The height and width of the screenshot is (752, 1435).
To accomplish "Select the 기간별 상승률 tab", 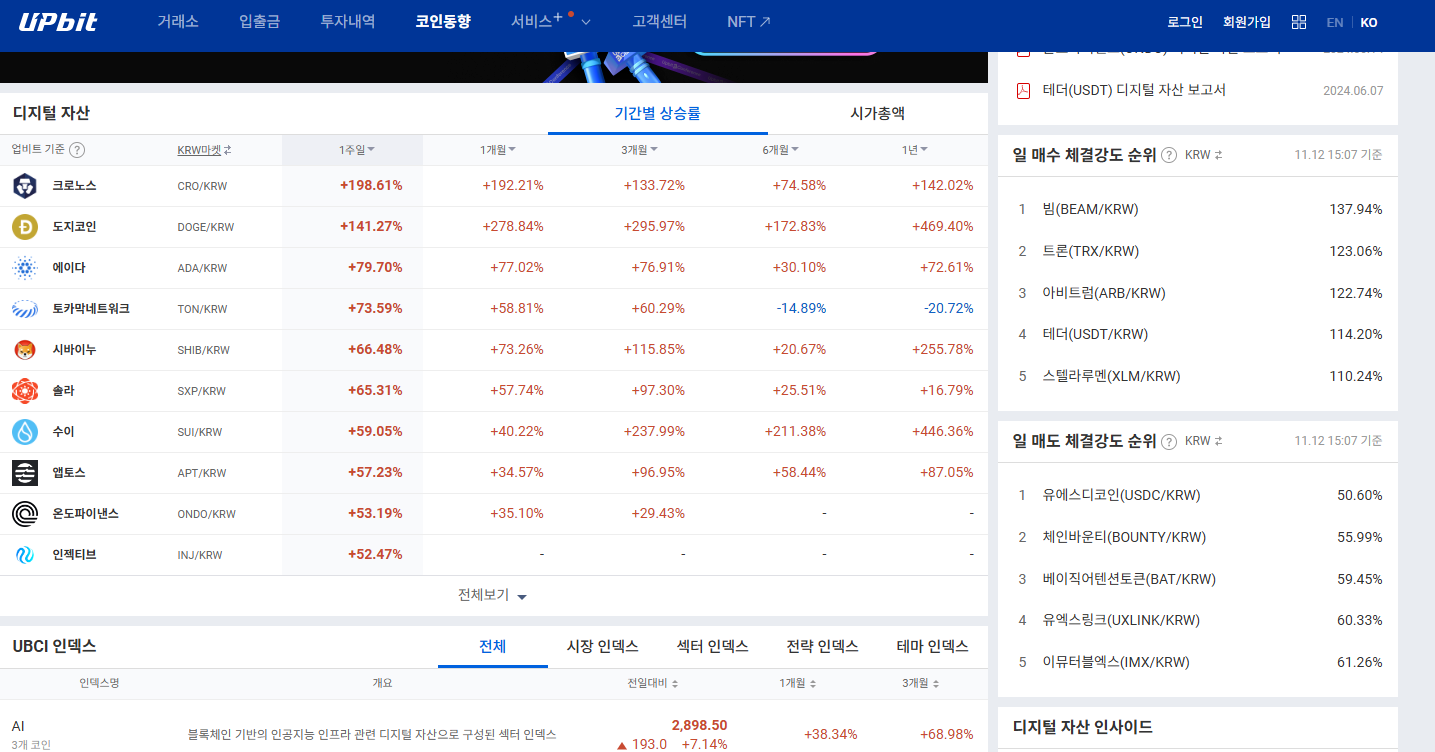I will click(657, 113).
